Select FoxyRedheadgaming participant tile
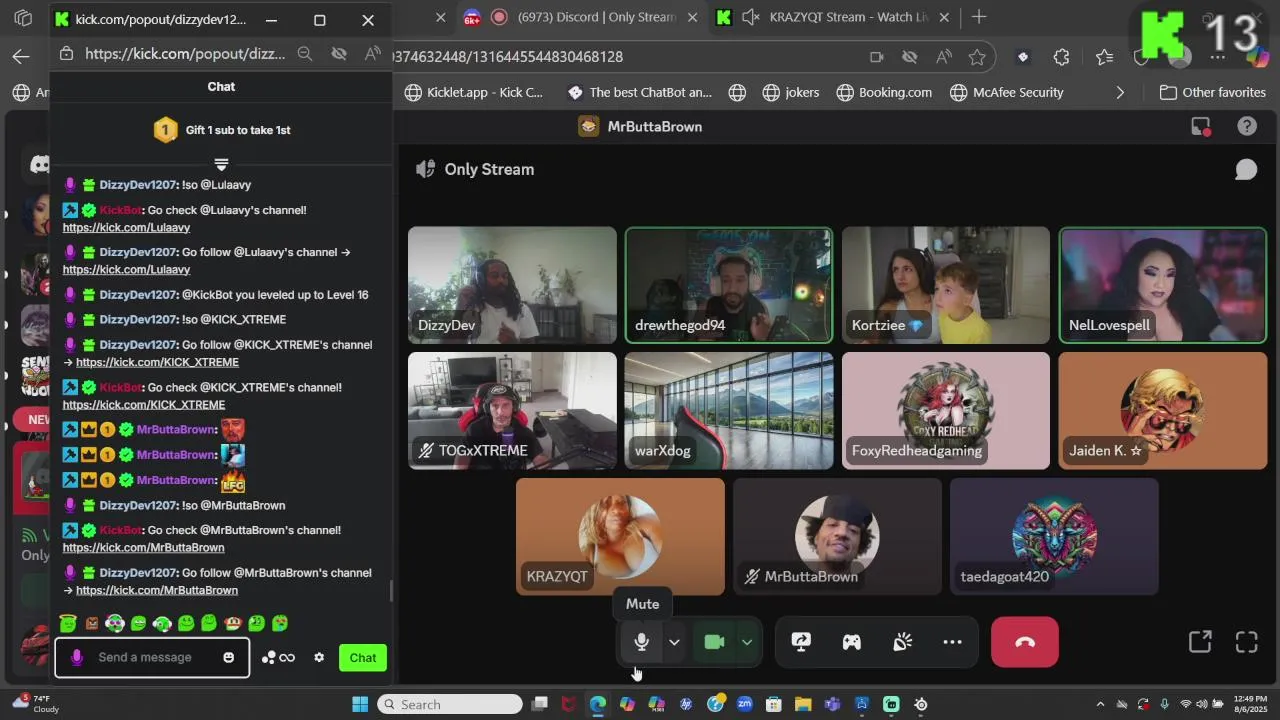The image size is (1280, 720). pyautogui.click(x=946, y=410)
